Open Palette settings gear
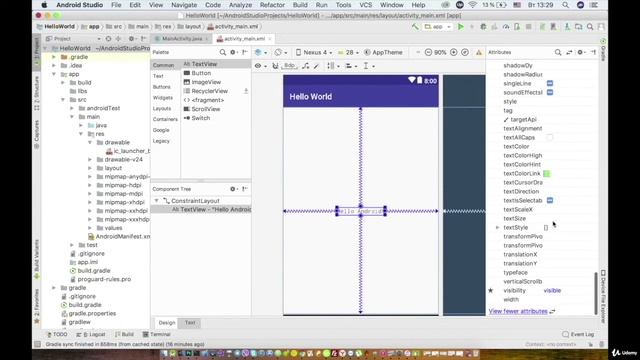This screenshot has height=360, width=640. pos(233,52)
